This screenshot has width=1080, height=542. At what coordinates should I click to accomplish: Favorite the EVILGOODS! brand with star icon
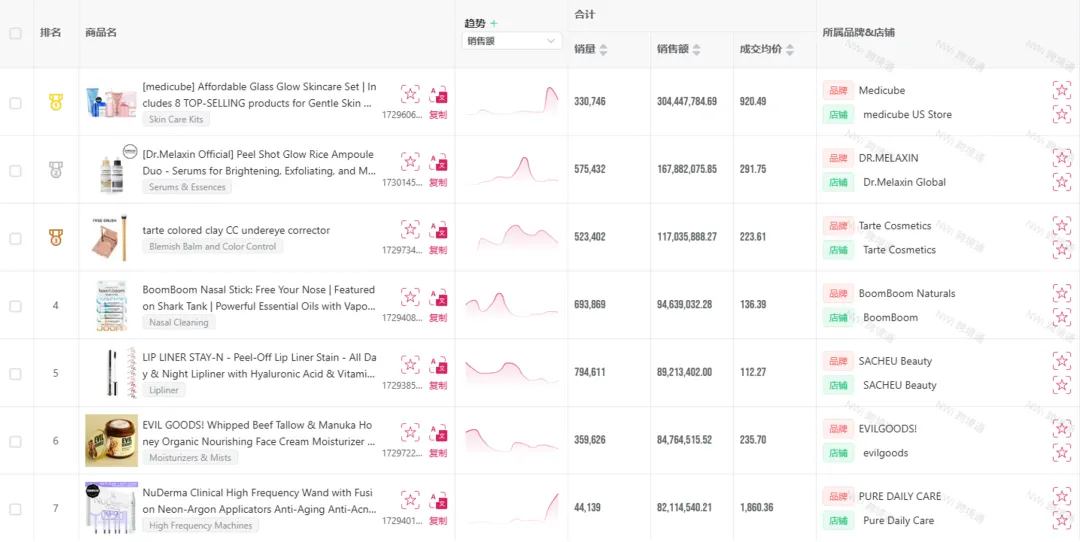(1061, 428)
